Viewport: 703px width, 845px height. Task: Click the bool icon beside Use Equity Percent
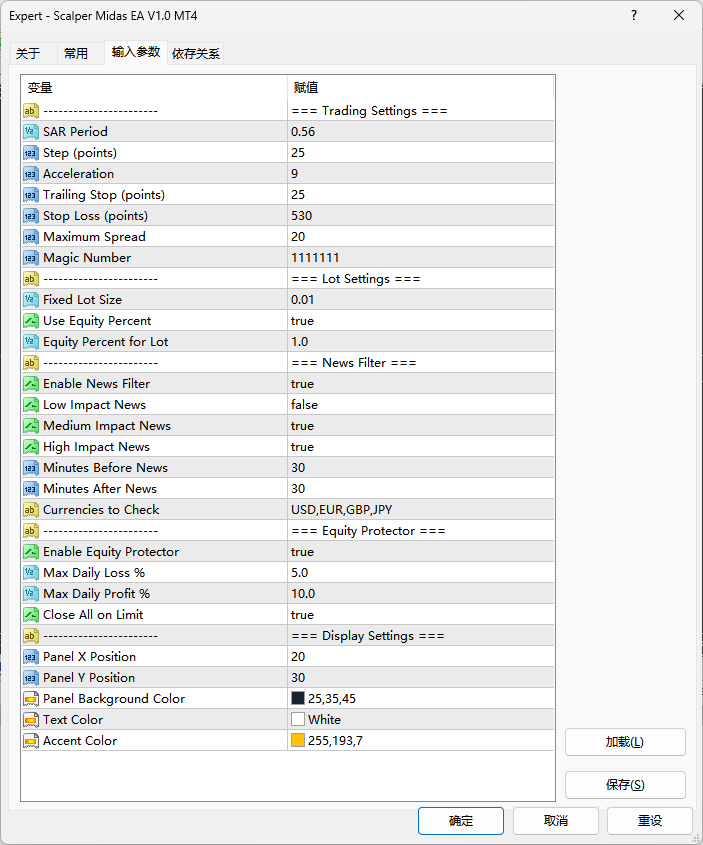coord(30,321)
